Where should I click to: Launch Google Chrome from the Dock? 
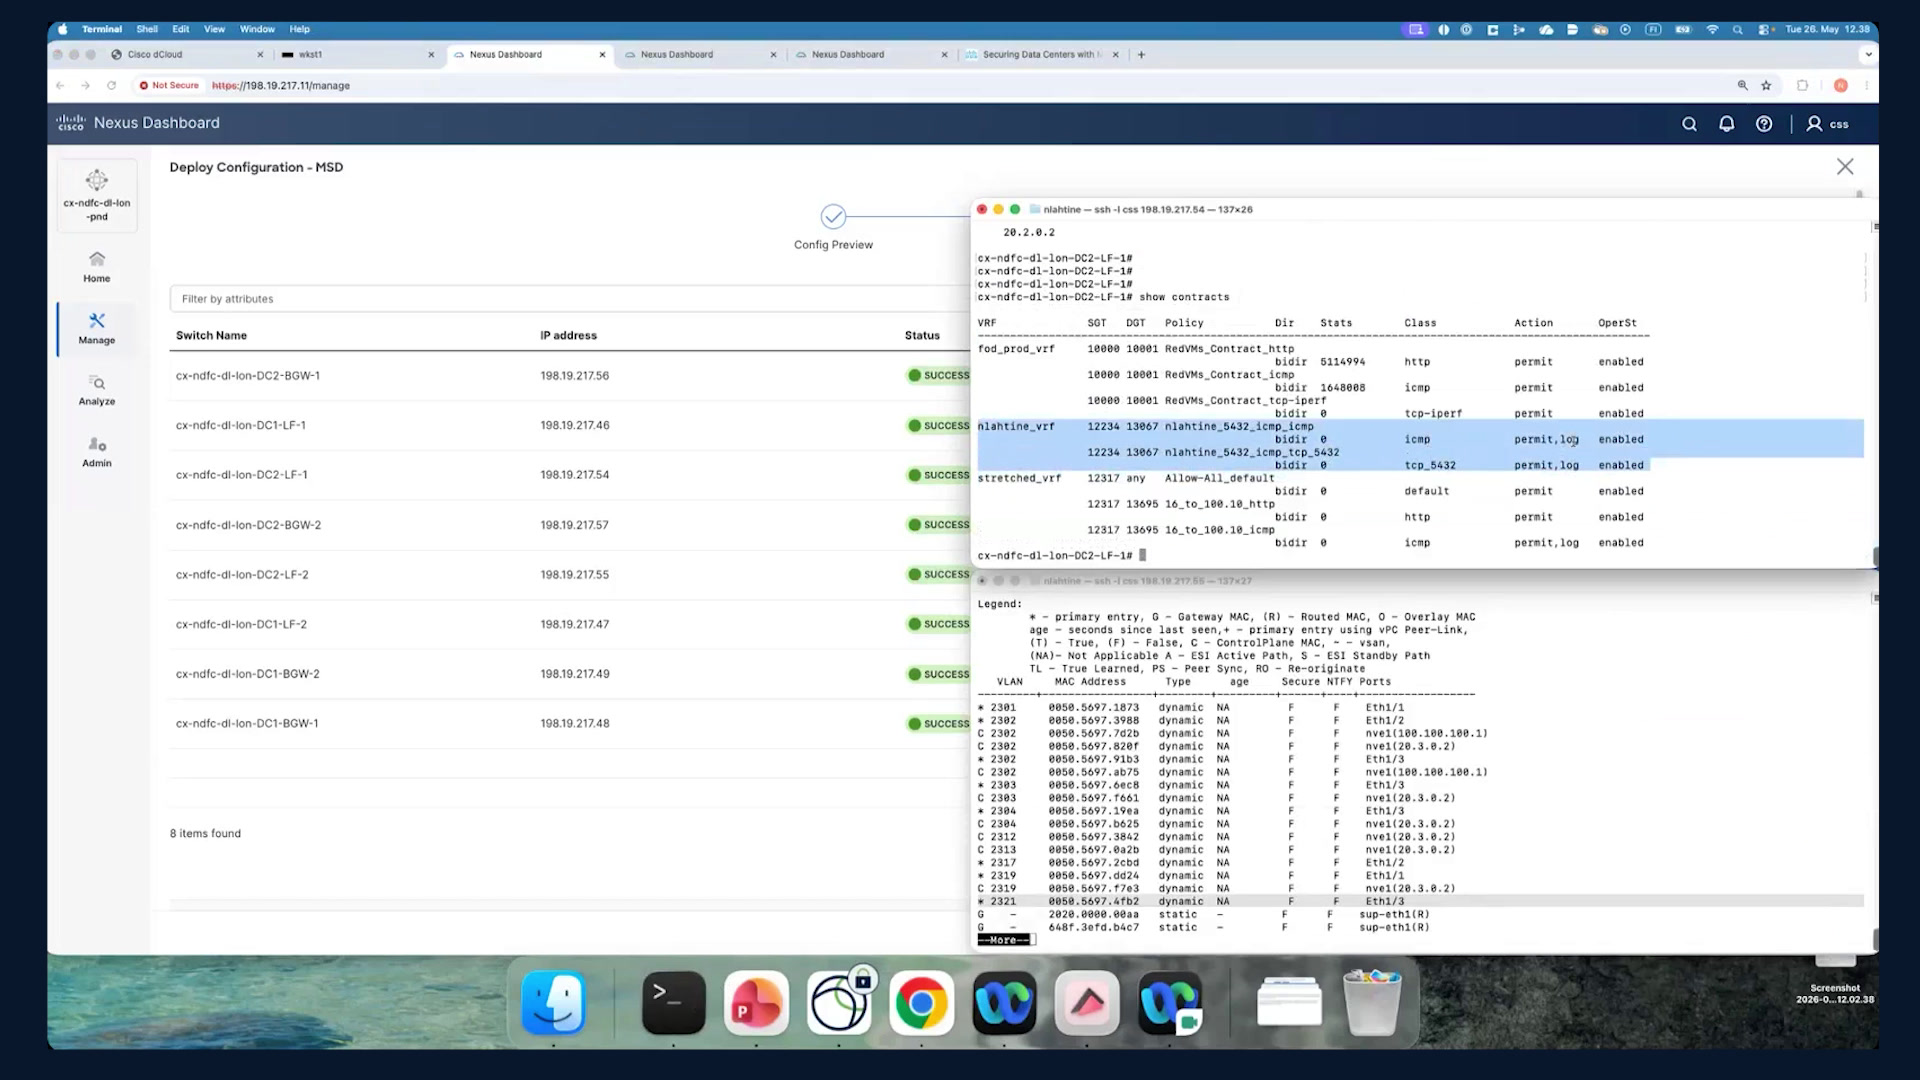[921, 1002]
